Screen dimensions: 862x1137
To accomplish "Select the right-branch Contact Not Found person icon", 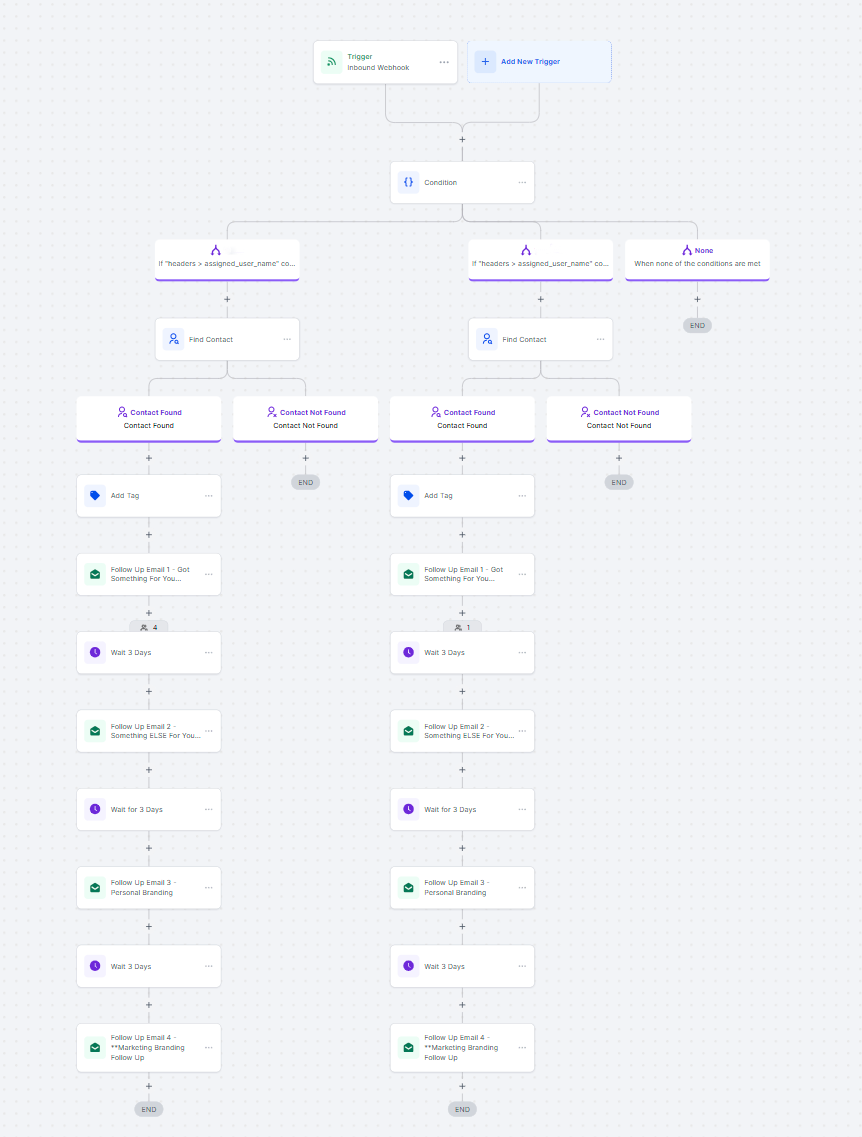I will tap(585, 412).
